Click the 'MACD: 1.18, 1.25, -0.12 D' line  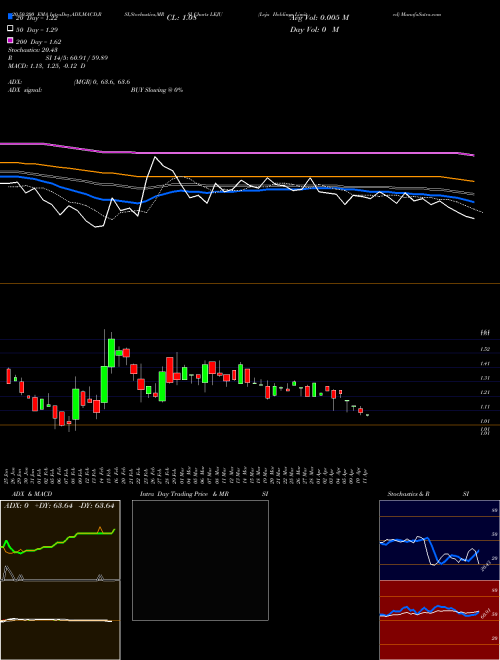(x=47, y=66)
